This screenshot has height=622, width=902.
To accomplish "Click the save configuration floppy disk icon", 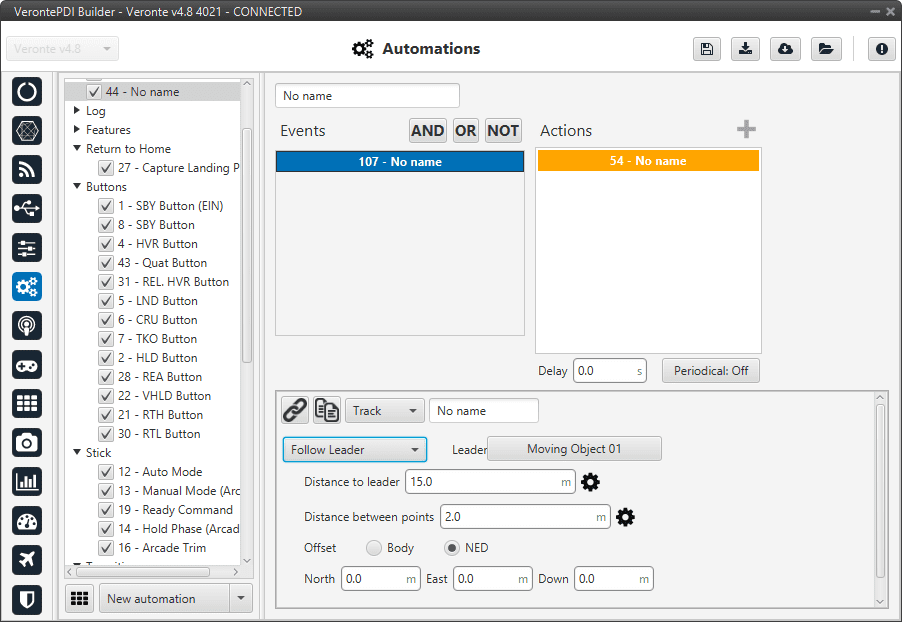I will pyautogui.click(x=707, y=49).
